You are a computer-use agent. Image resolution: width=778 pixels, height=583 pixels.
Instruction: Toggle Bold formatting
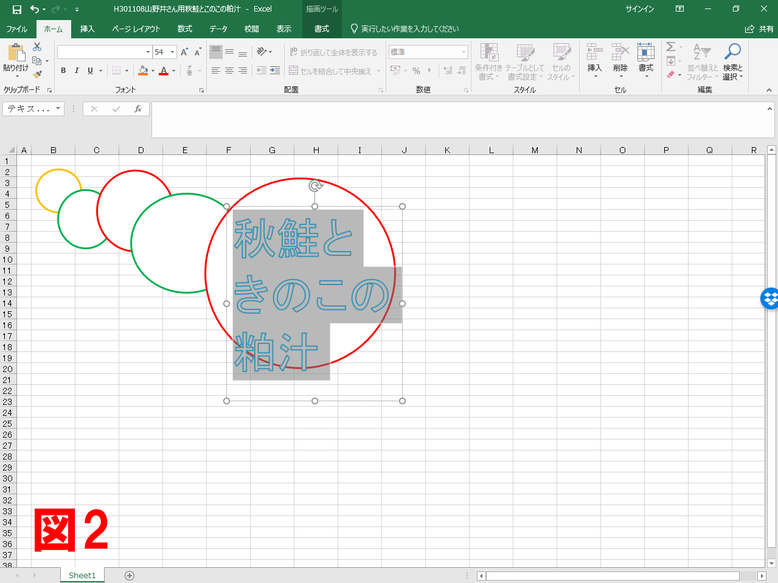point(63,70)
